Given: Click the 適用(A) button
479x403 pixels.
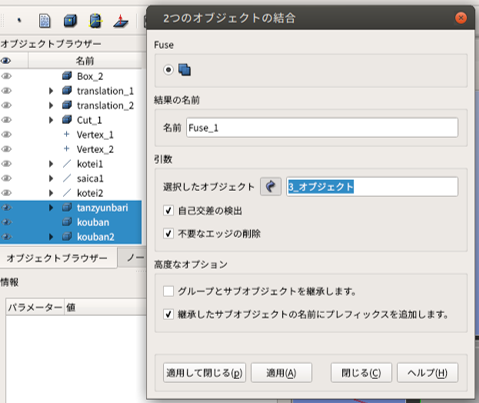Looking at the screenshot, I should (x=281, y=372).
